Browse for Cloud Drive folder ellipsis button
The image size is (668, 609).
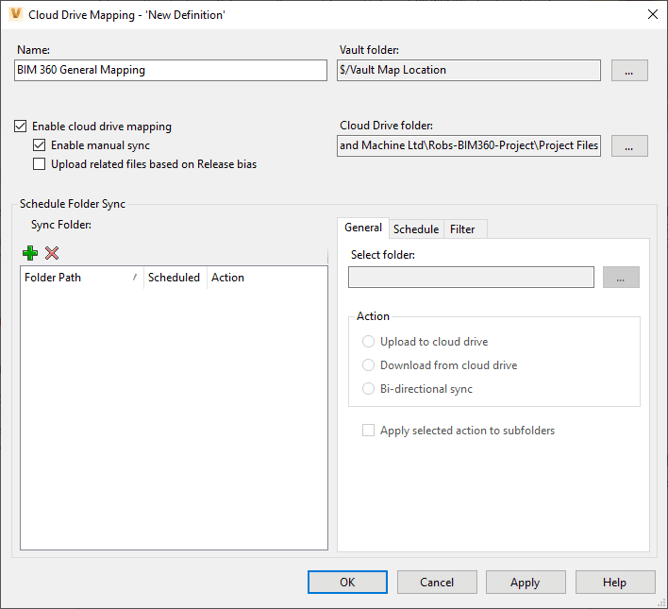[x=629, y=146]
